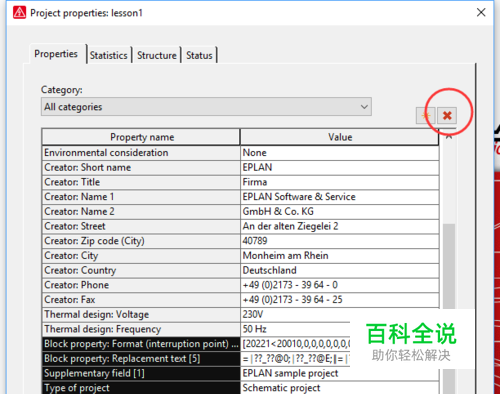Select the Creator: Name 1 property

(x=141, y=197)
